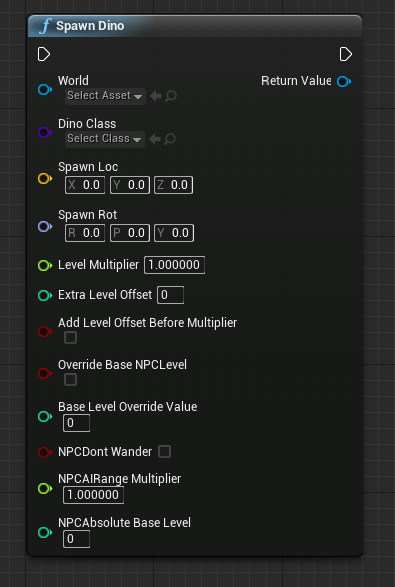Image resolution: width=395 pixels, height=587 pixels.
Task: Click the Return Value output pin
Action: (344, 81)
